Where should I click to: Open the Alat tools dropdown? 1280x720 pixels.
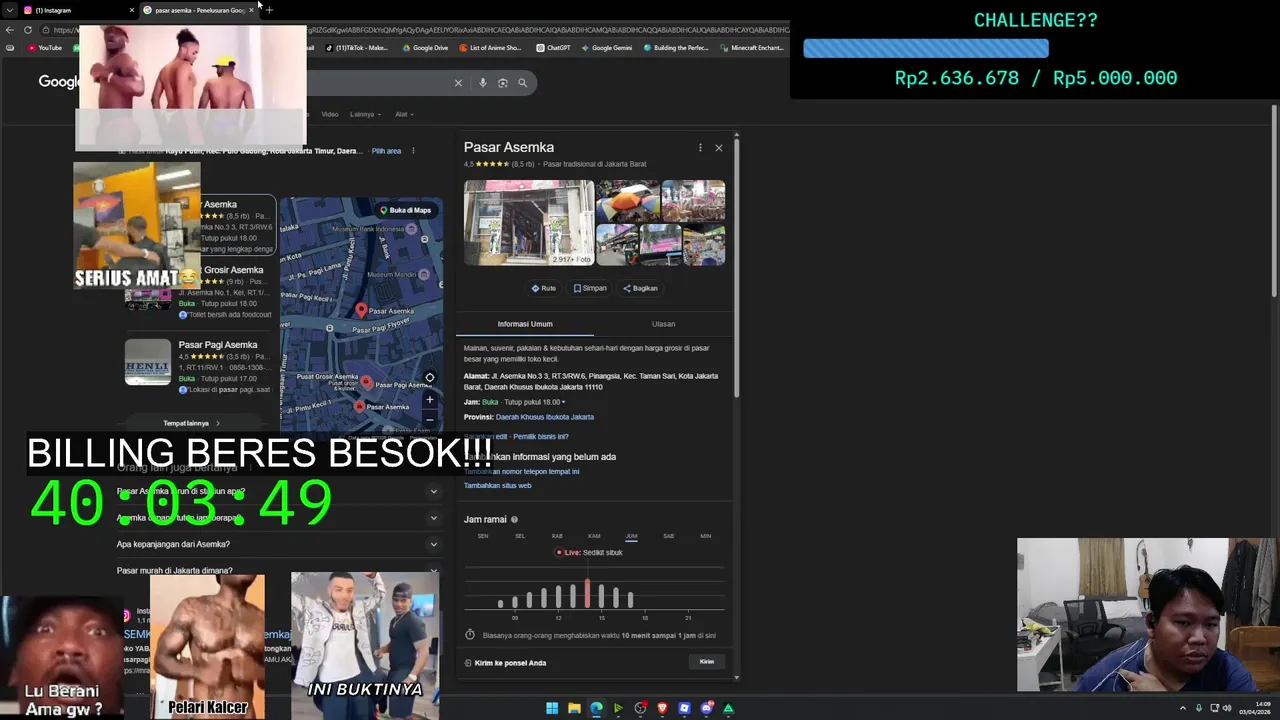tap(404, 114)
